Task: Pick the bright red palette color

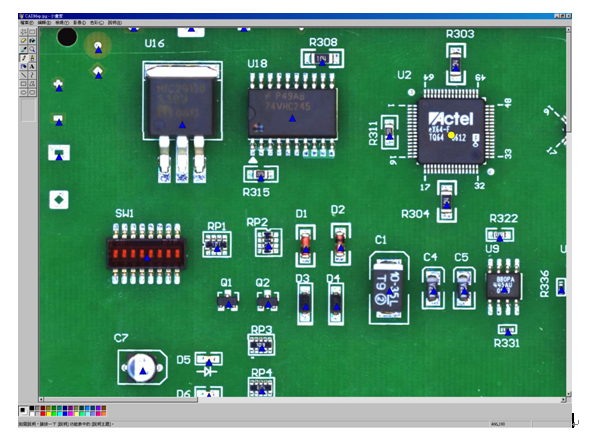Action: [43, 414]
